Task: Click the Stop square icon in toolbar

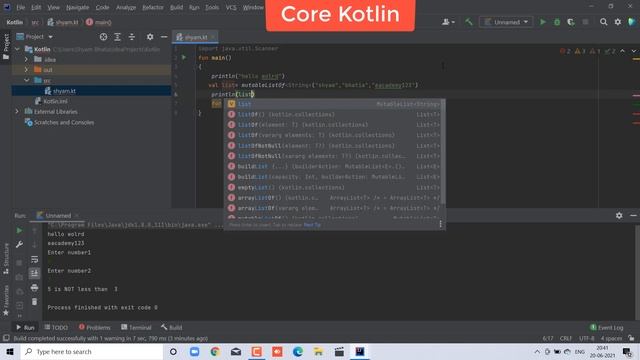Action: 585,22
